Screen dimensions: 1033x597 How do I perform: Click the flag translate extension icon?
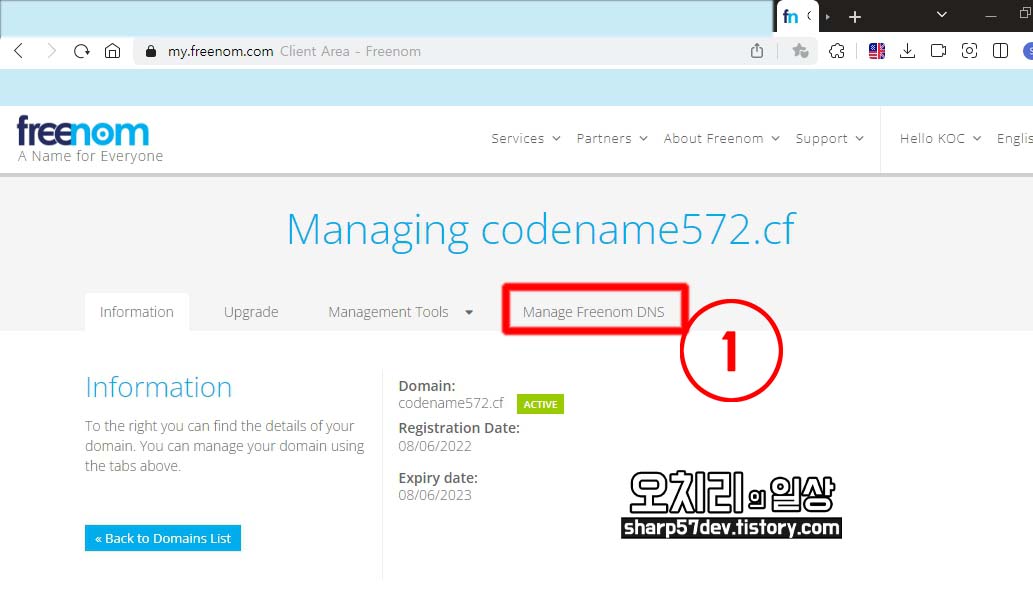tap(877, 51)
